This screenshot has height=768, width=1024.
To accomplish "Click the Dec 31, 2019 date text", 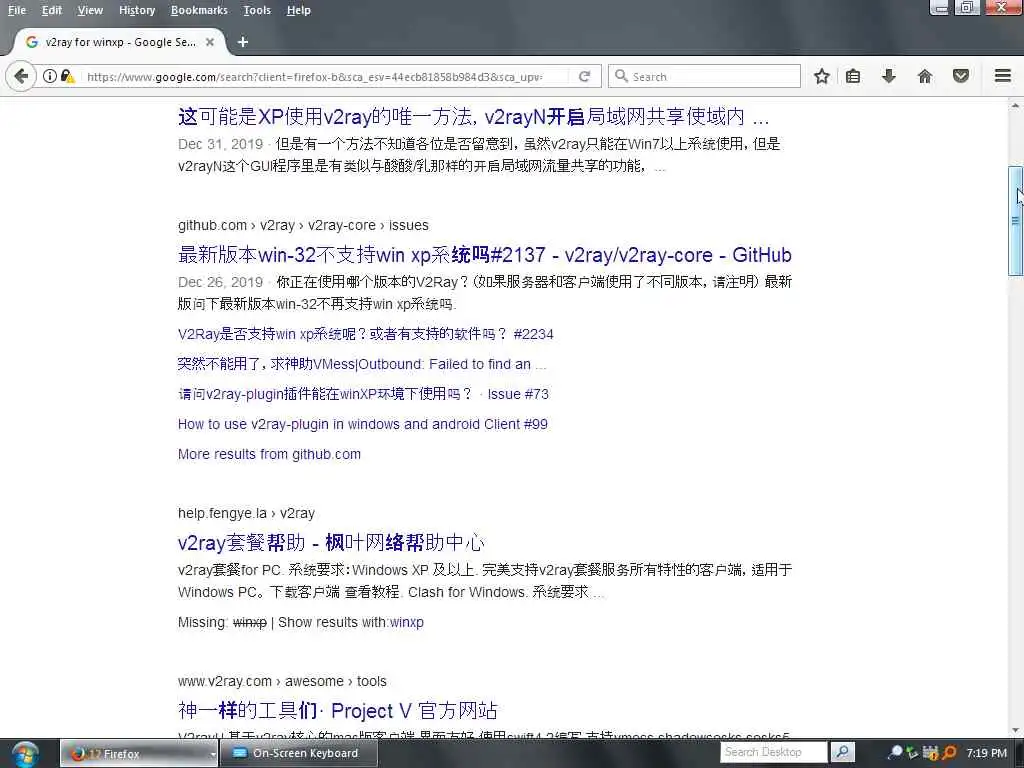I will 220,144.
